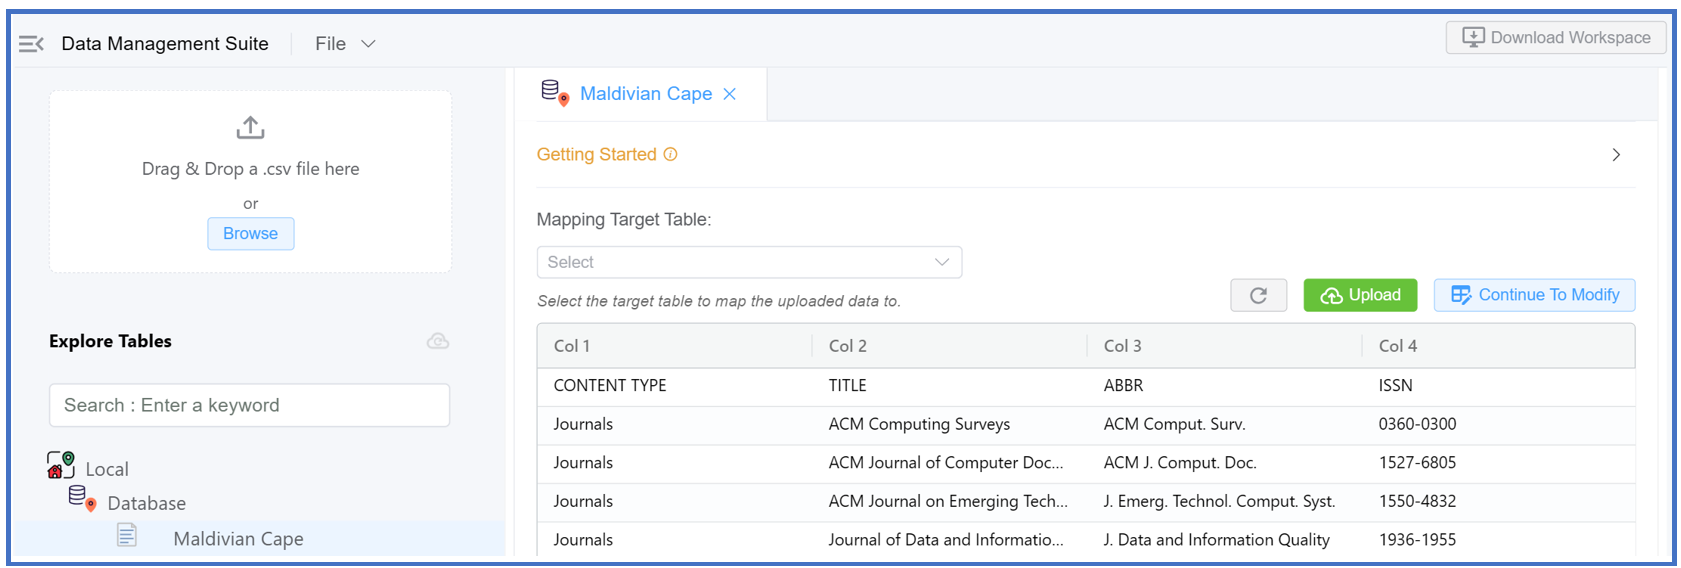Click the Database icon in the tree

coord(81,497)
